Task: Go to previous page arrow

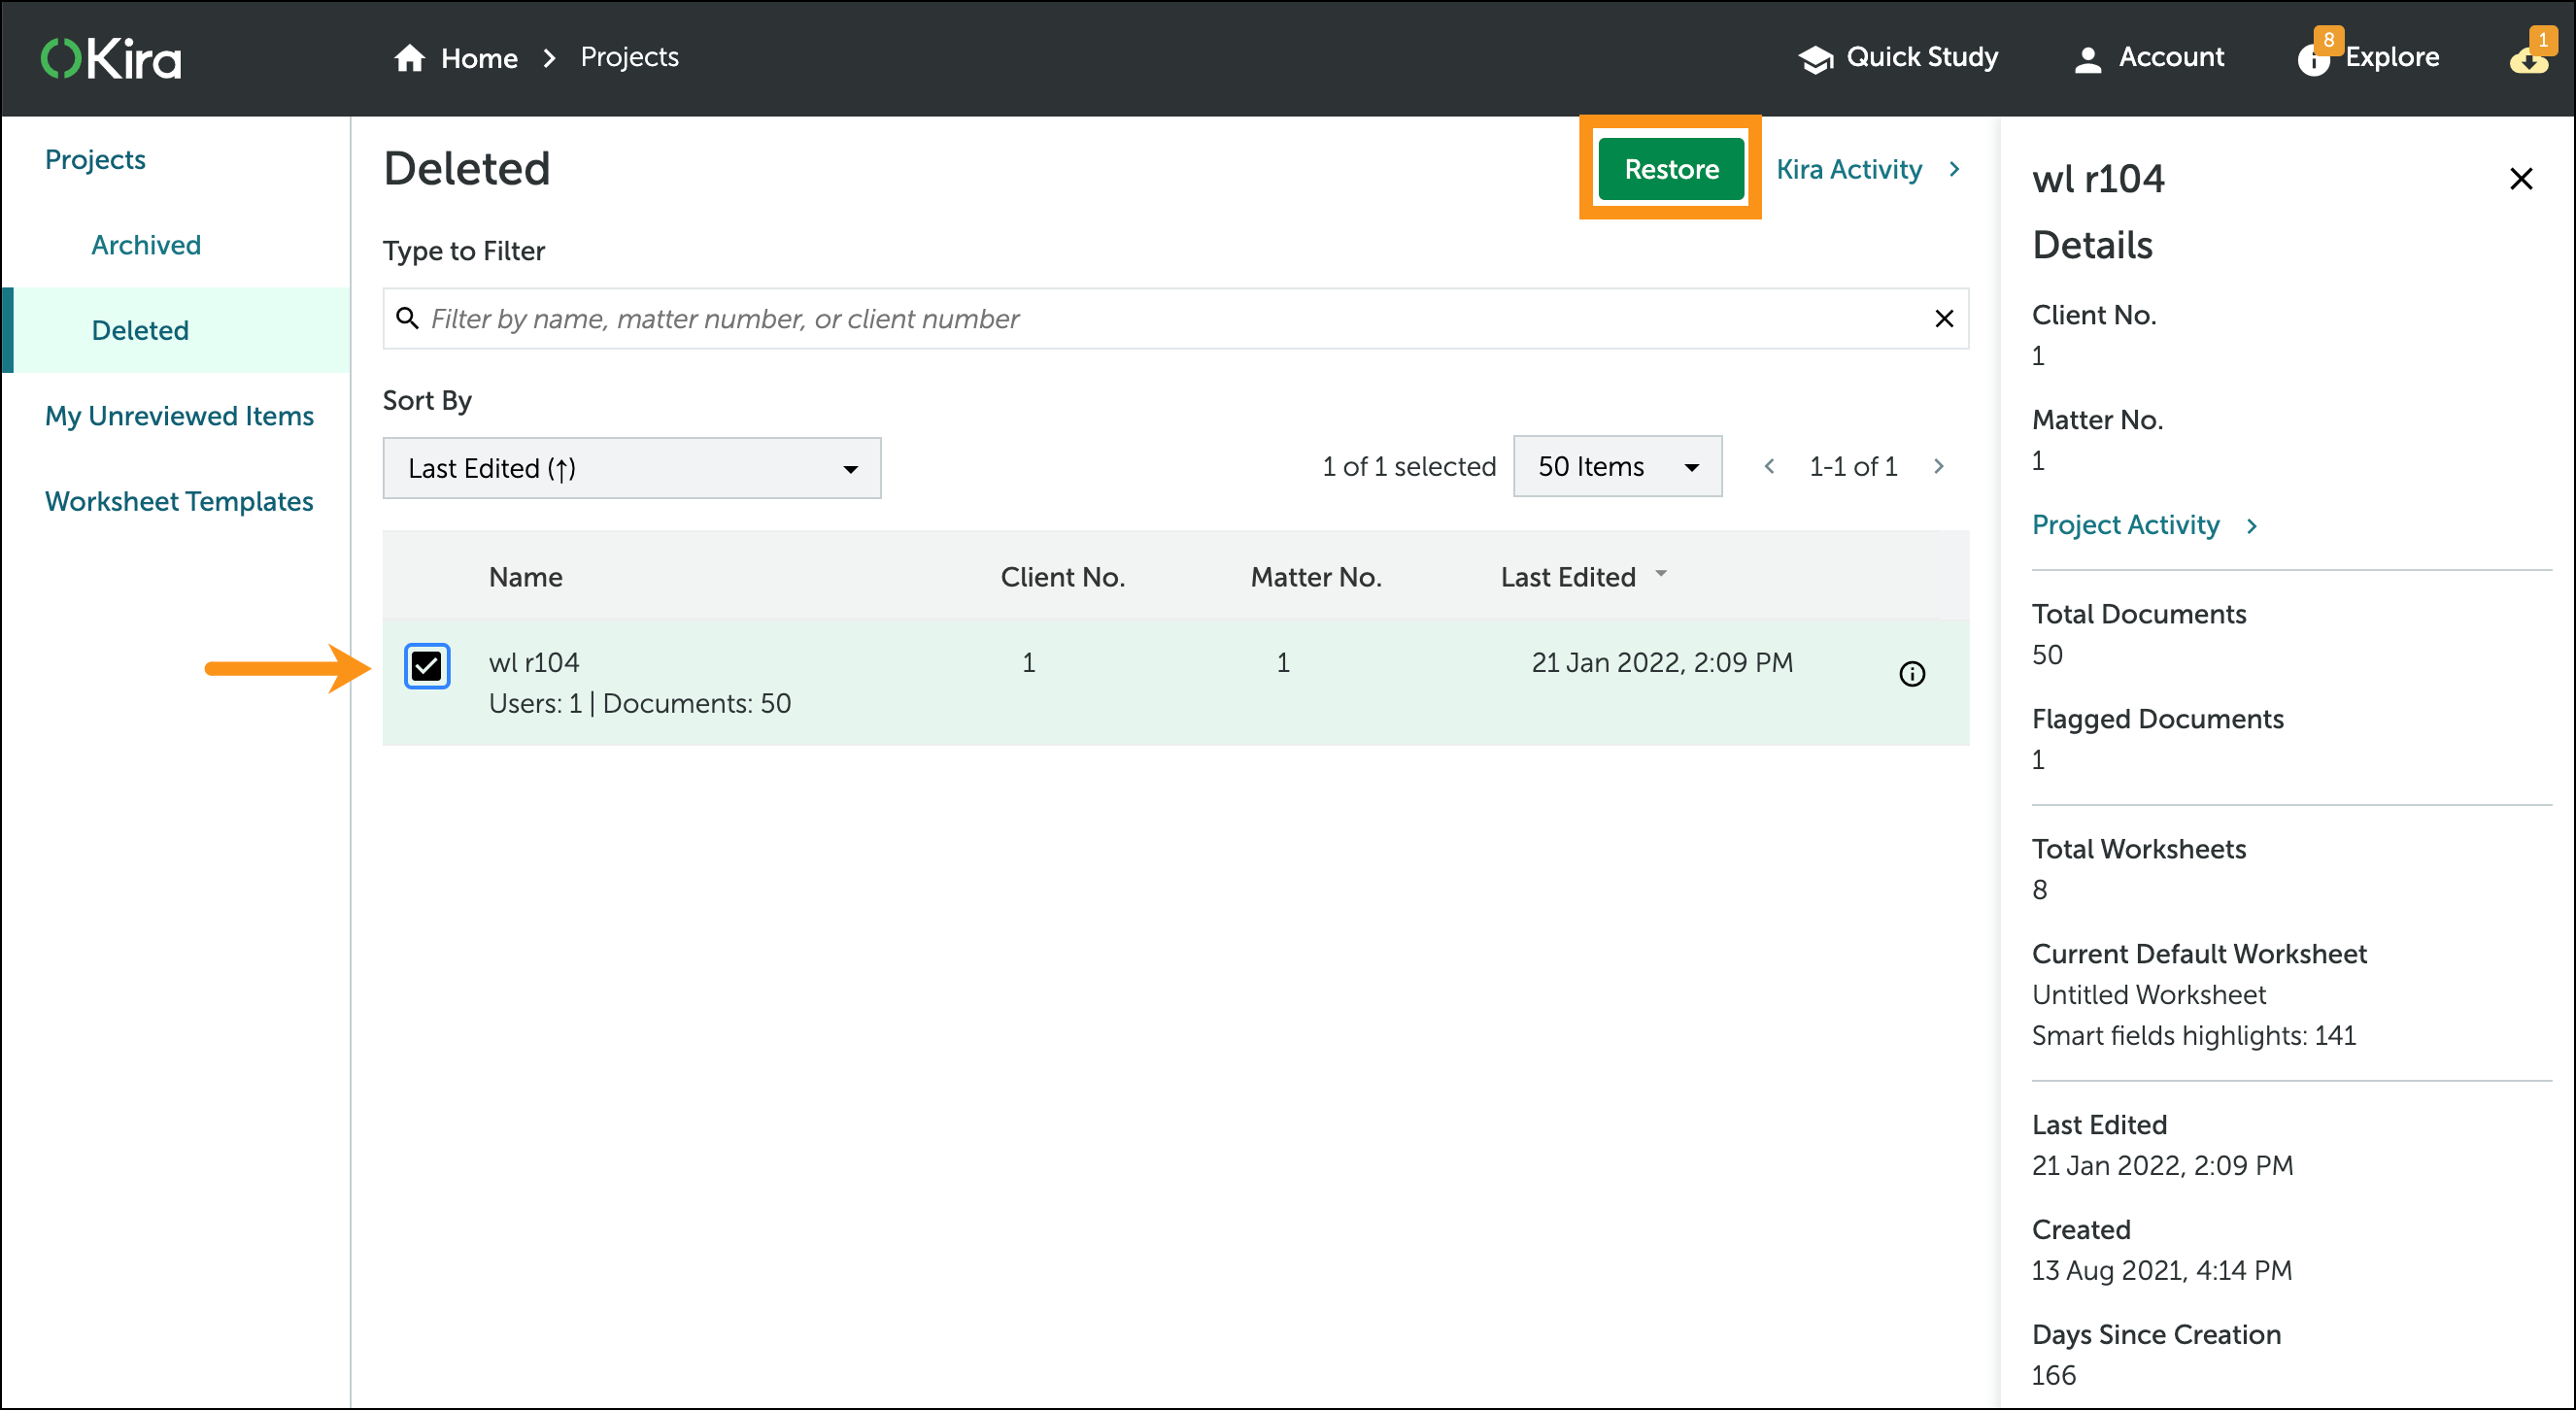Action: coord(1769,466)
